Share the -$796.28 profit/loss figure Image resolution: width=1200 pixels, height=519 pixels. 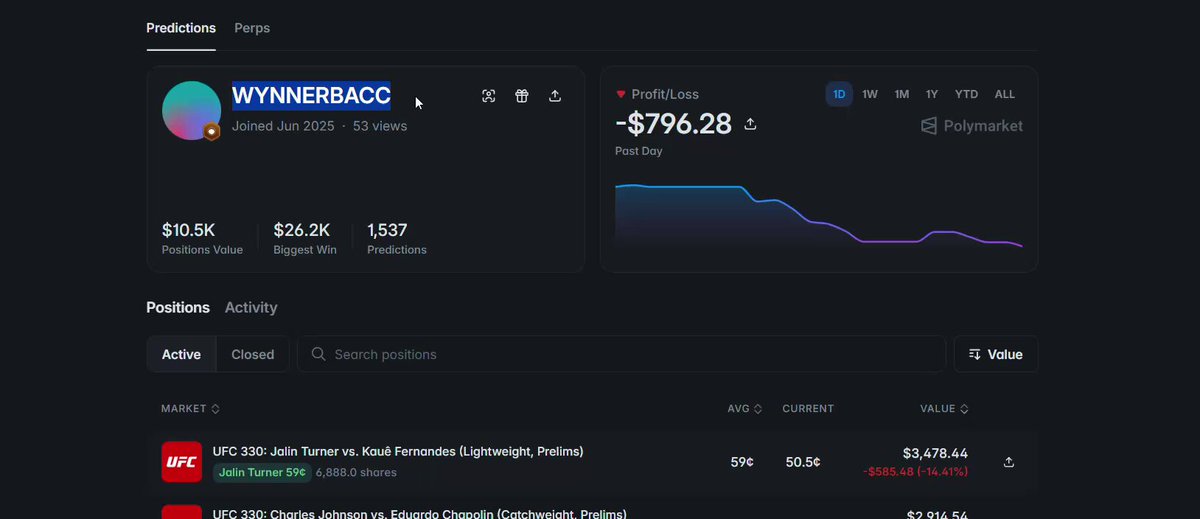coord(750,124)
